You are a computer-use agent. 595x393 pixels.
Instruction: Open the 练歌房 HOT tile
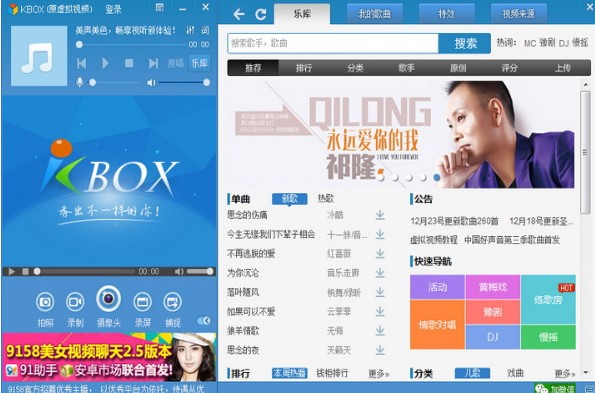[548, 300]
